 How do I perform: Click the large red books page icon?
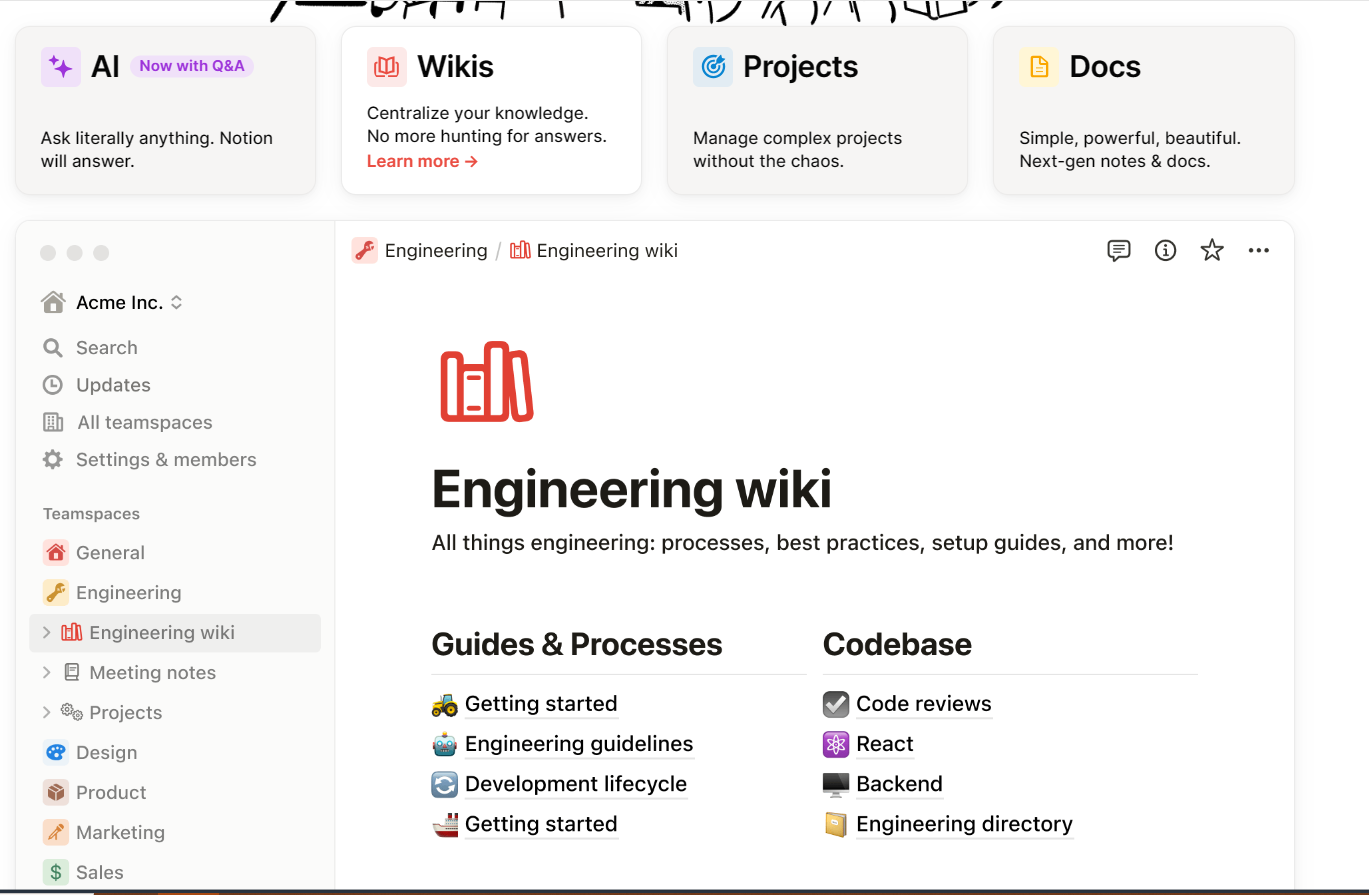click(486, 382)
